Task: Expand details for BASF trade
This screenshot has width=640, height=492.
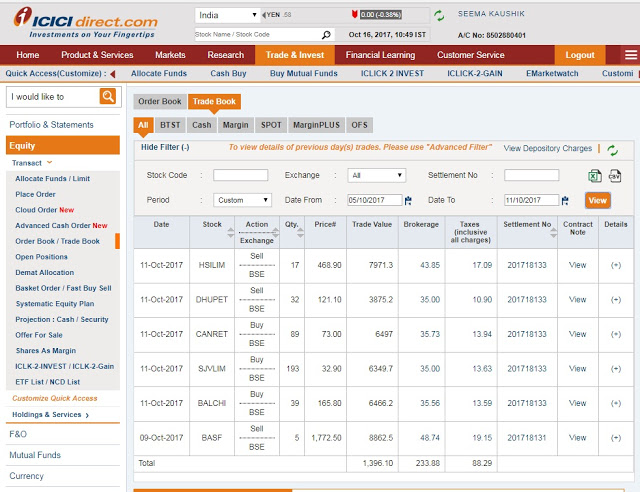Action: 616,438
